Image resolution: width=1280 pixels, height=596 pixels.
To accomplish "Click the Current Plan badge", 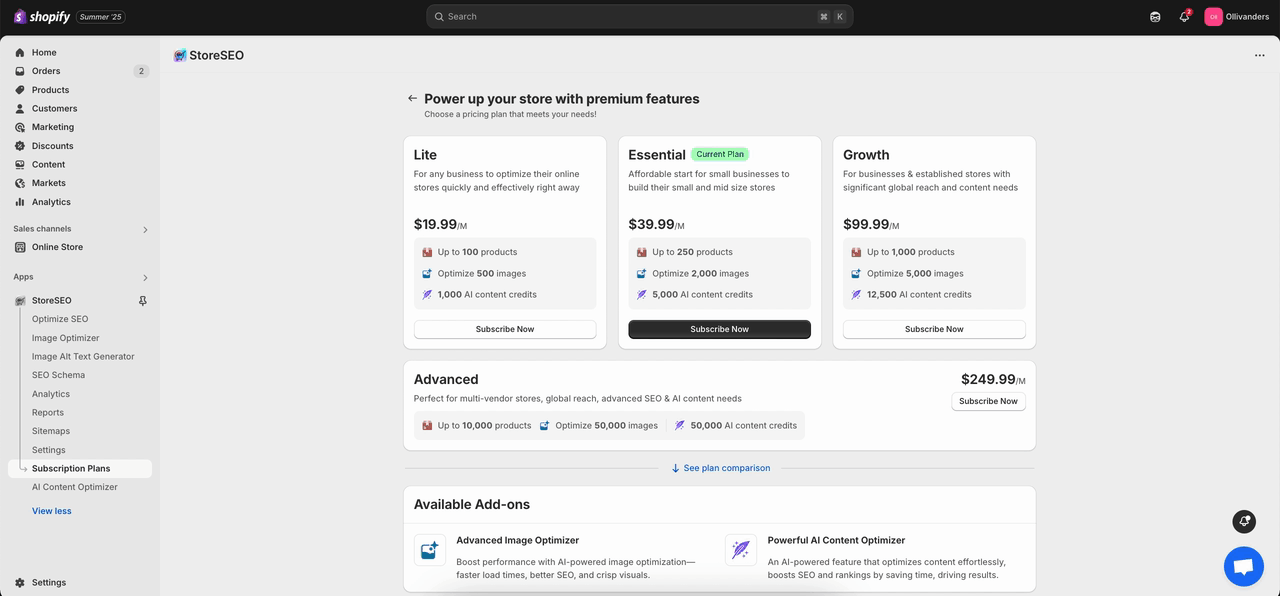I will coord(720,154).
